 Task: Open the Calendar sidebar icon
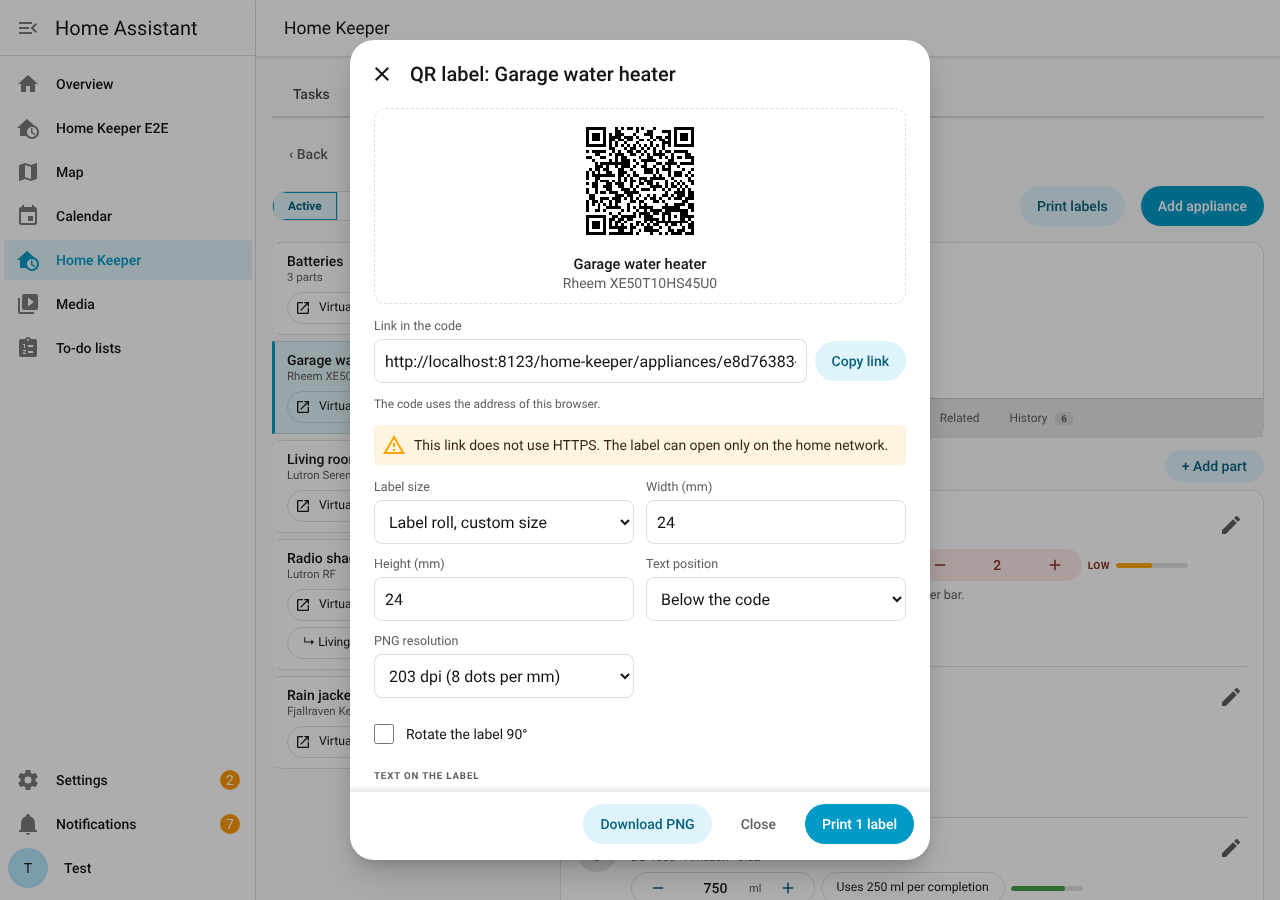click(28, 216)
